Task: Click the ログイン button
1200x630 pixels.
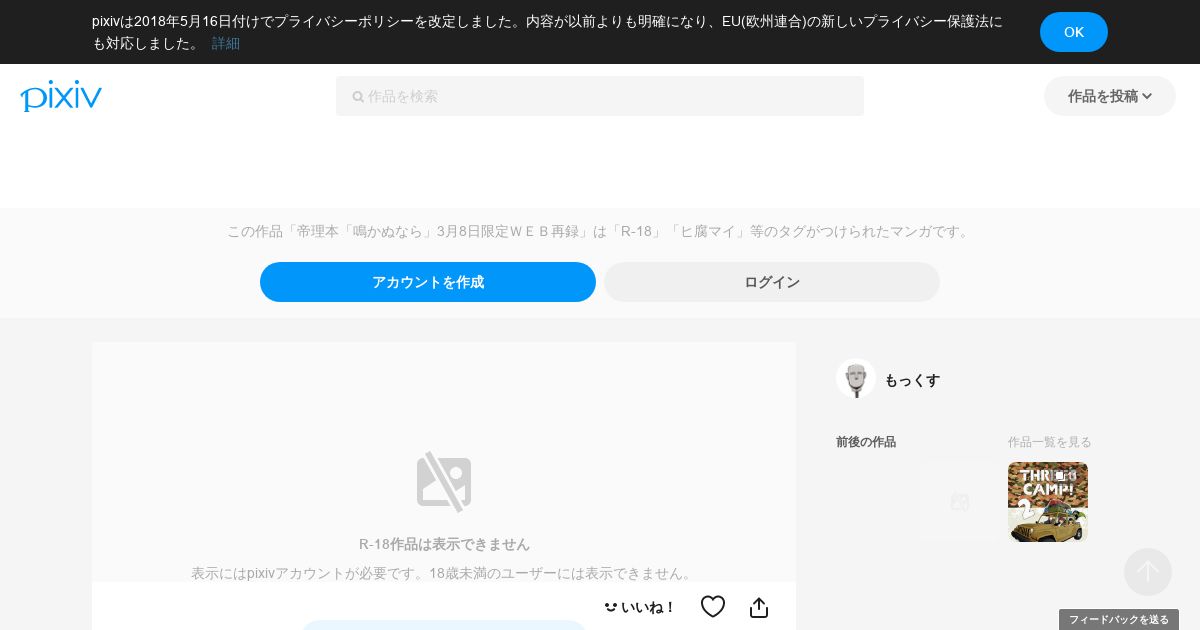Action: (772, 282)
